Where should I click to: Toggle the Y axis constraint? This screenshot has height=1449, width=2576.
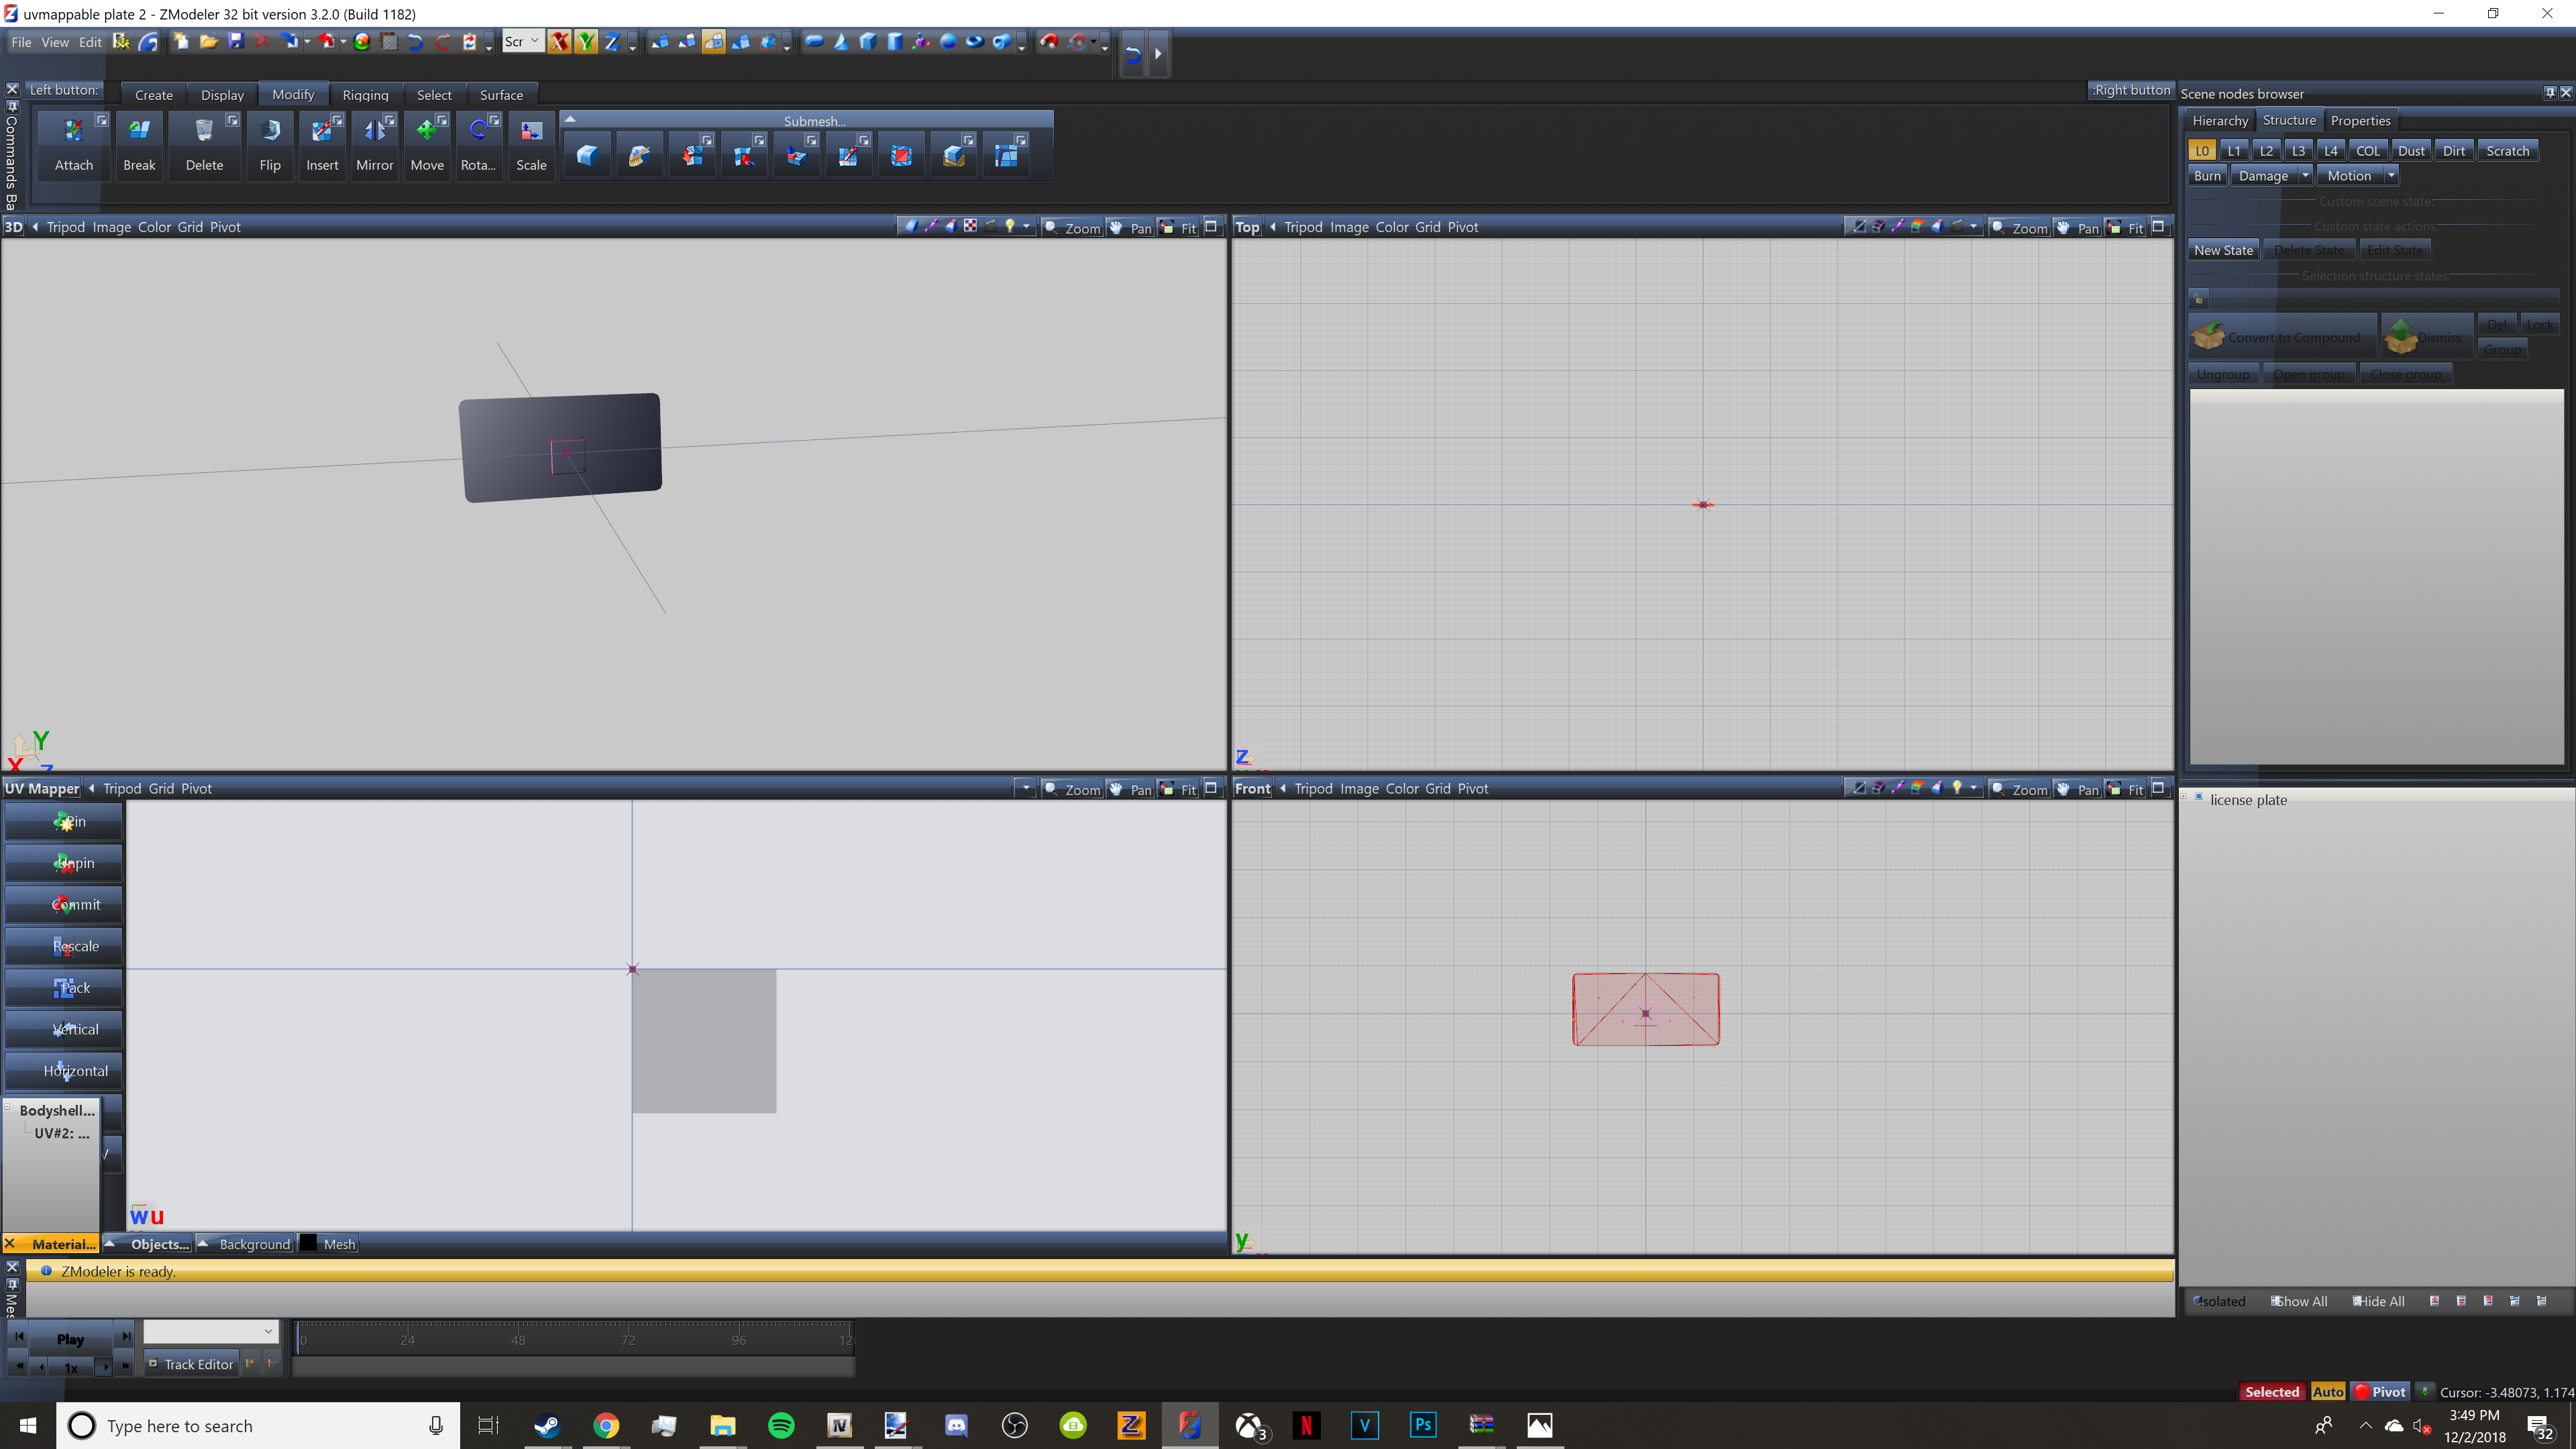pos(586,41)
